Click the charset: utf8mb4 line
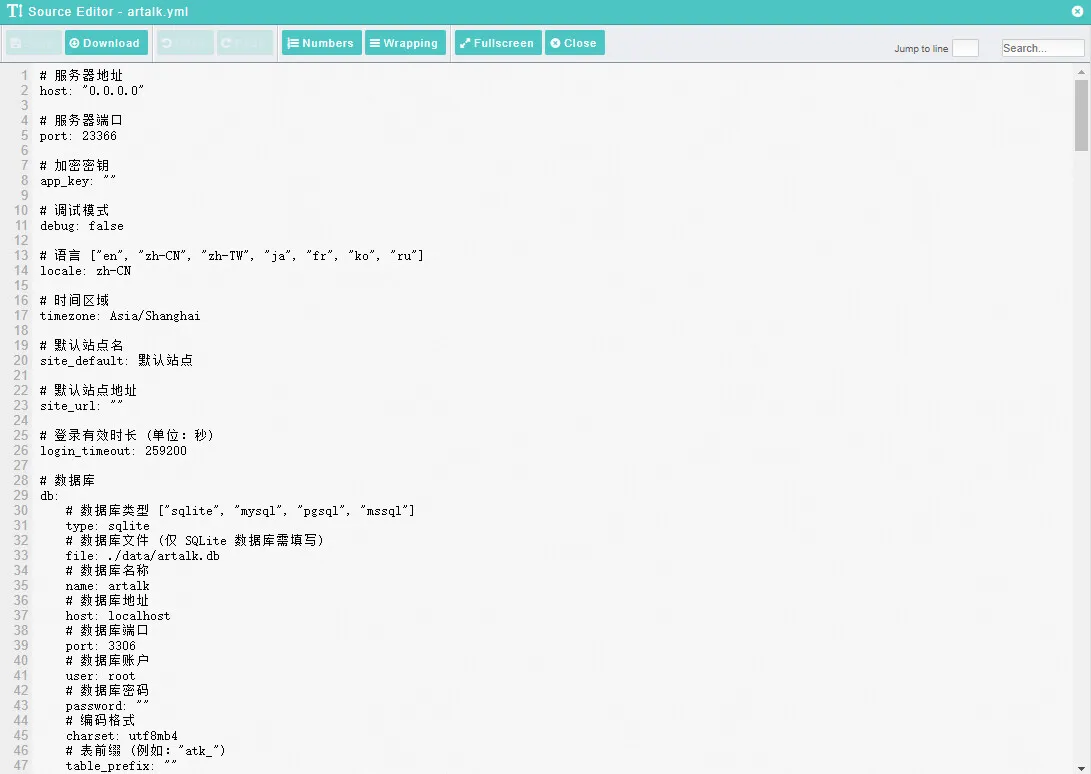This screenshot has height=774, width=1091. 121,736
